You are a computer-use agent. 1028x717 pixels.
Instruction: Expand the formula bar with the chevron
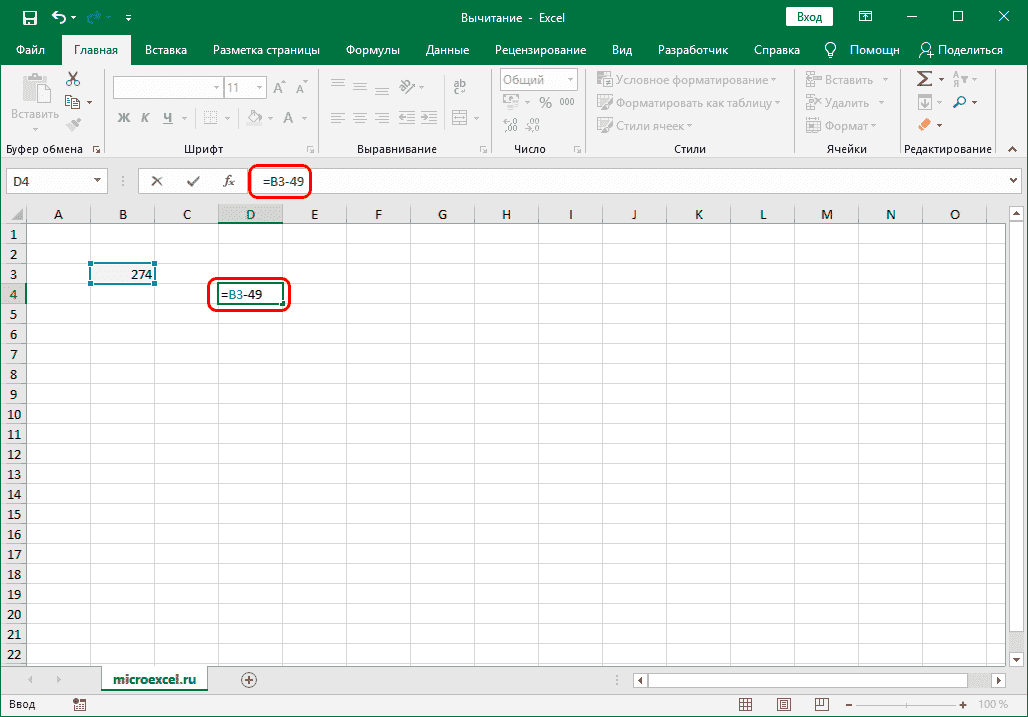(x=1013, y=181)
